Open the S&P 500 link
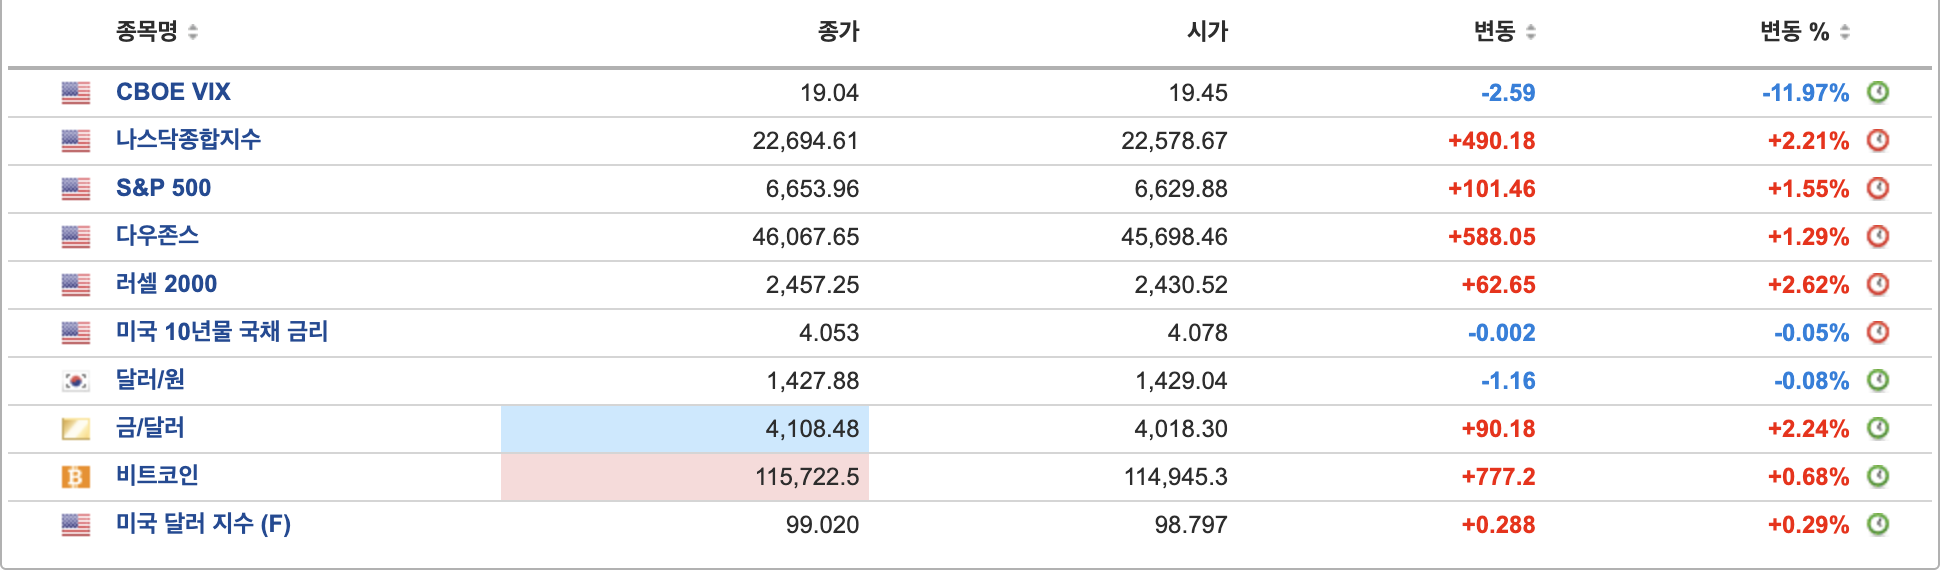The height and width of the screenshot is (572, 1948). pyautogui.click(x=164, y=188)
